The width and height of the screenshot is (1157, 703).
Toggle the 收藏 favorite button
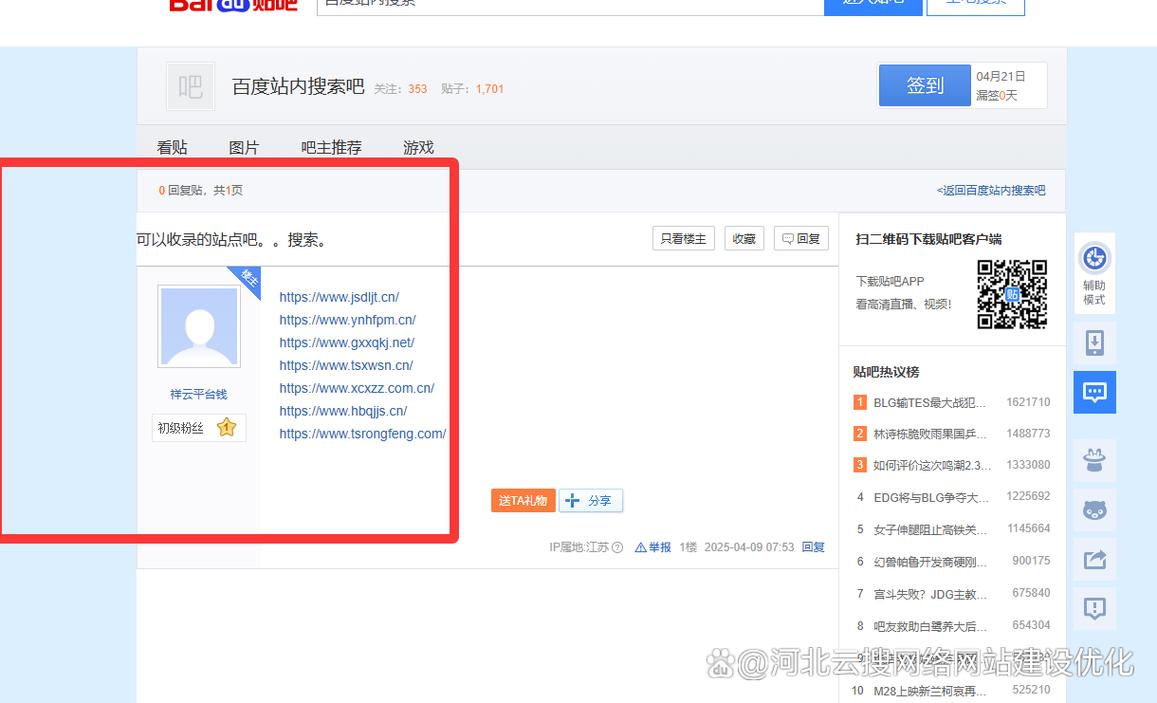coord(744,238)
